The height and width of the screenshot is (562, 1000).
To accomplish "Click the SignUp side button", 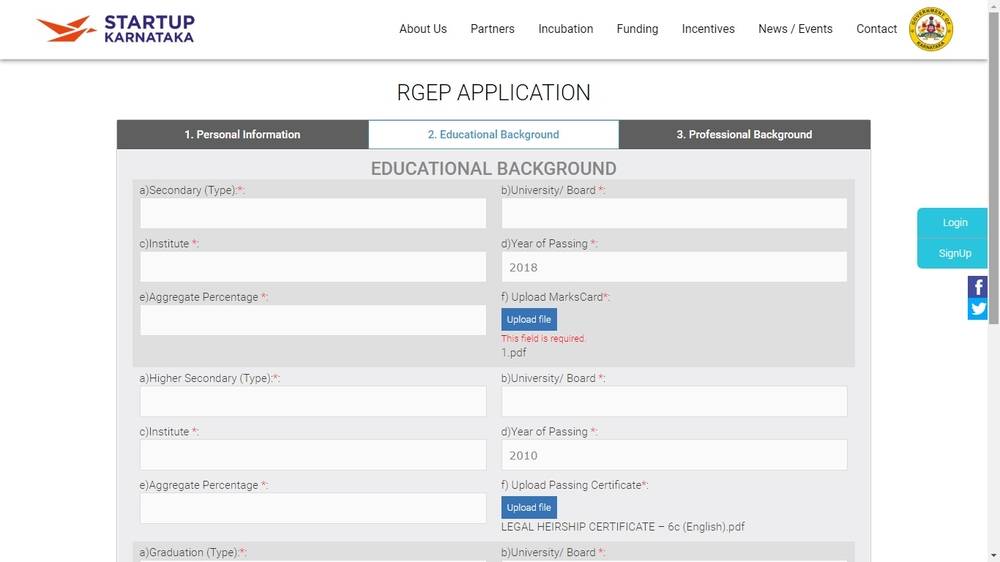I will 955,253.
